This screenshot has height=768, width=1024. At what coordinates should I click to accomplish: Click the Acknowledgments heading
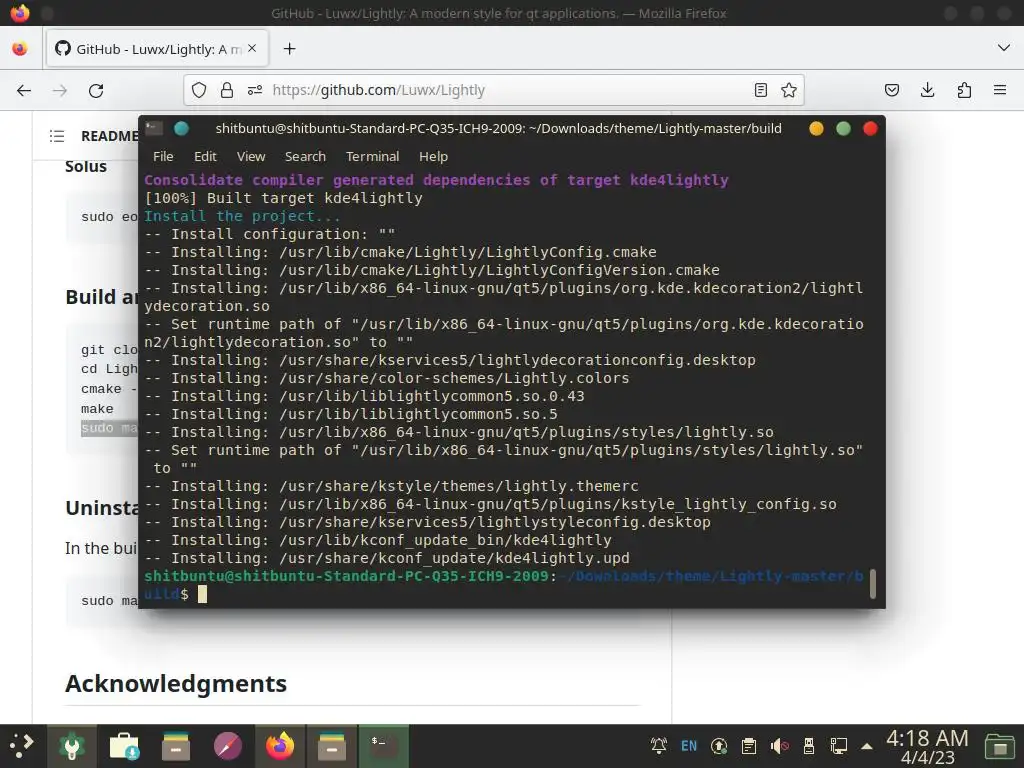[176, 684]
